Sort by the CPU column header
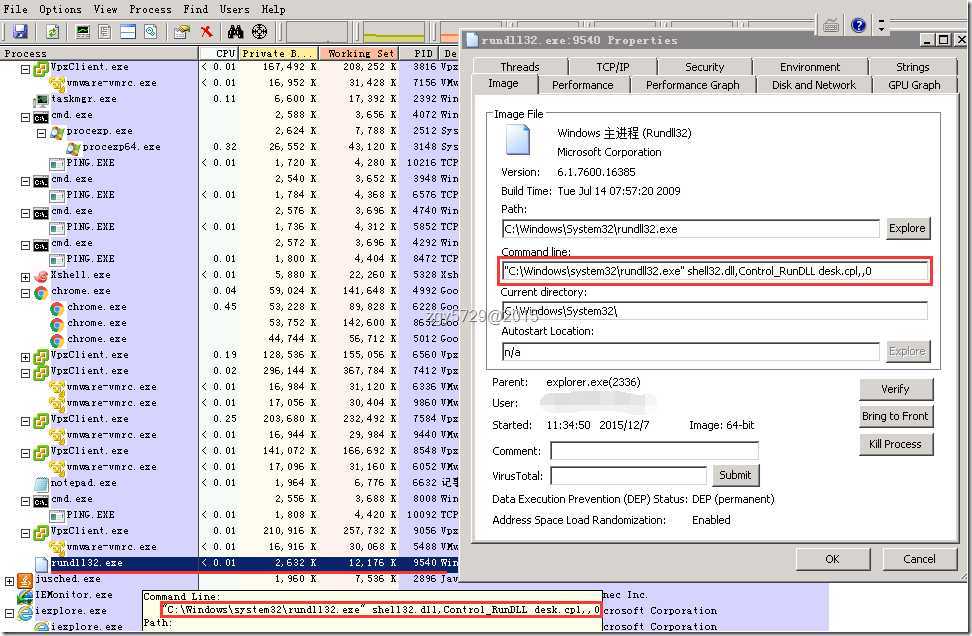The image size is (972, 636). click(x=218, y=53)
